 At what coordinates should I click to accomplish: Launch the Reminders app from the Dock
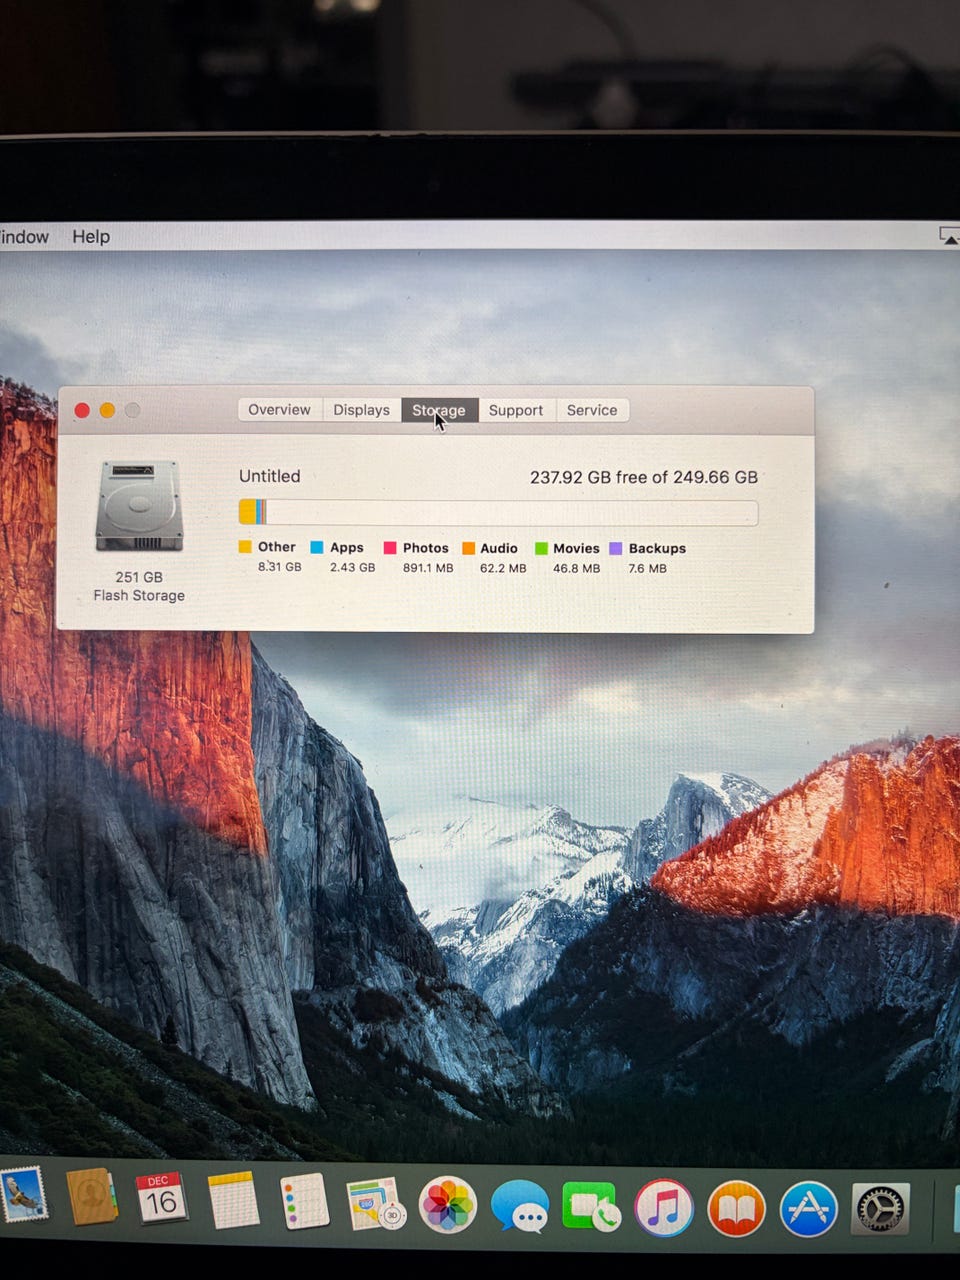304,1201
